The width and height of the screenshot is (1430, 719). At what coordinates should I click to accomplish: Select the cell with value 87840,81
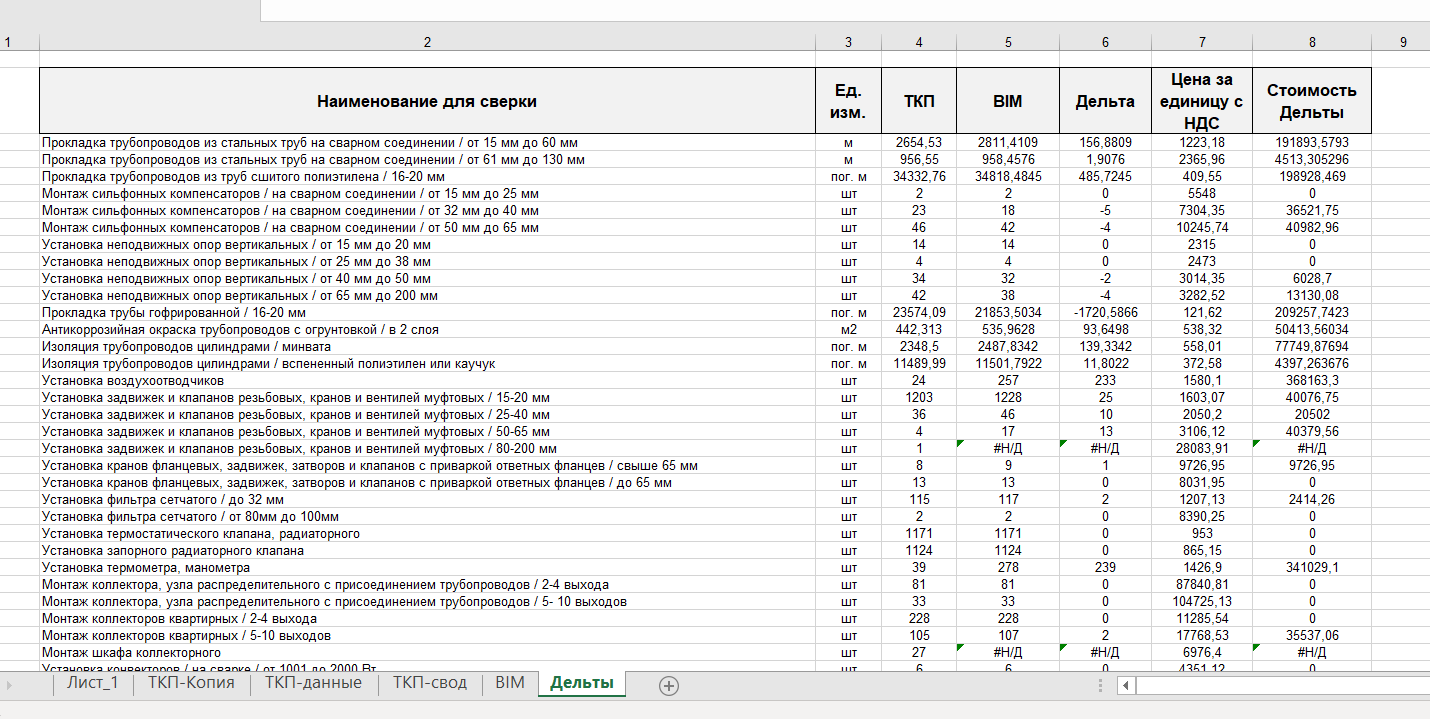tap(1202, 585)
